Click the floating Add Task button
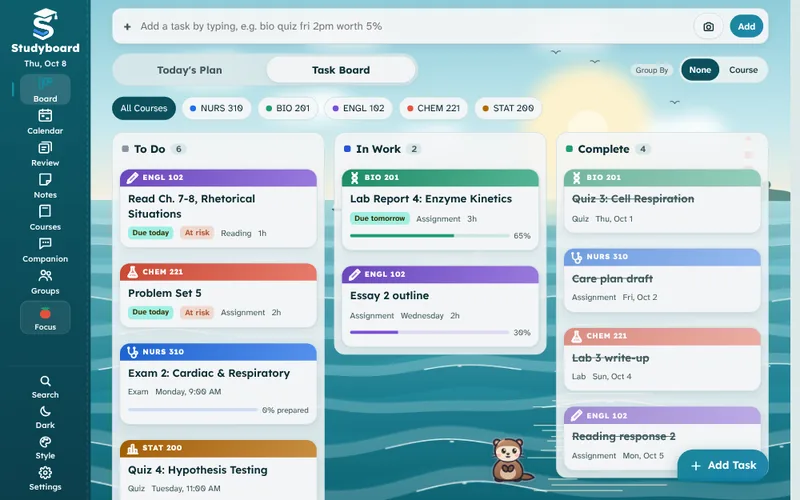The height and width of the screenshot is (500, 800). [723, 465]
